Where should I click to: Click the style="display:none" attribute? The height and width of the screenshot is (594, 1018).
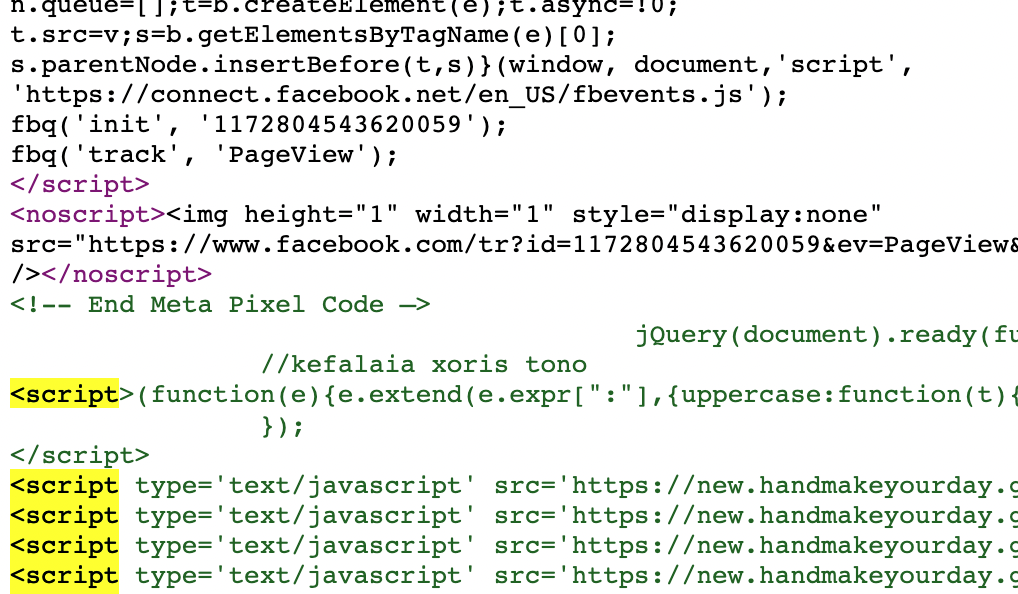coord(726,214)
